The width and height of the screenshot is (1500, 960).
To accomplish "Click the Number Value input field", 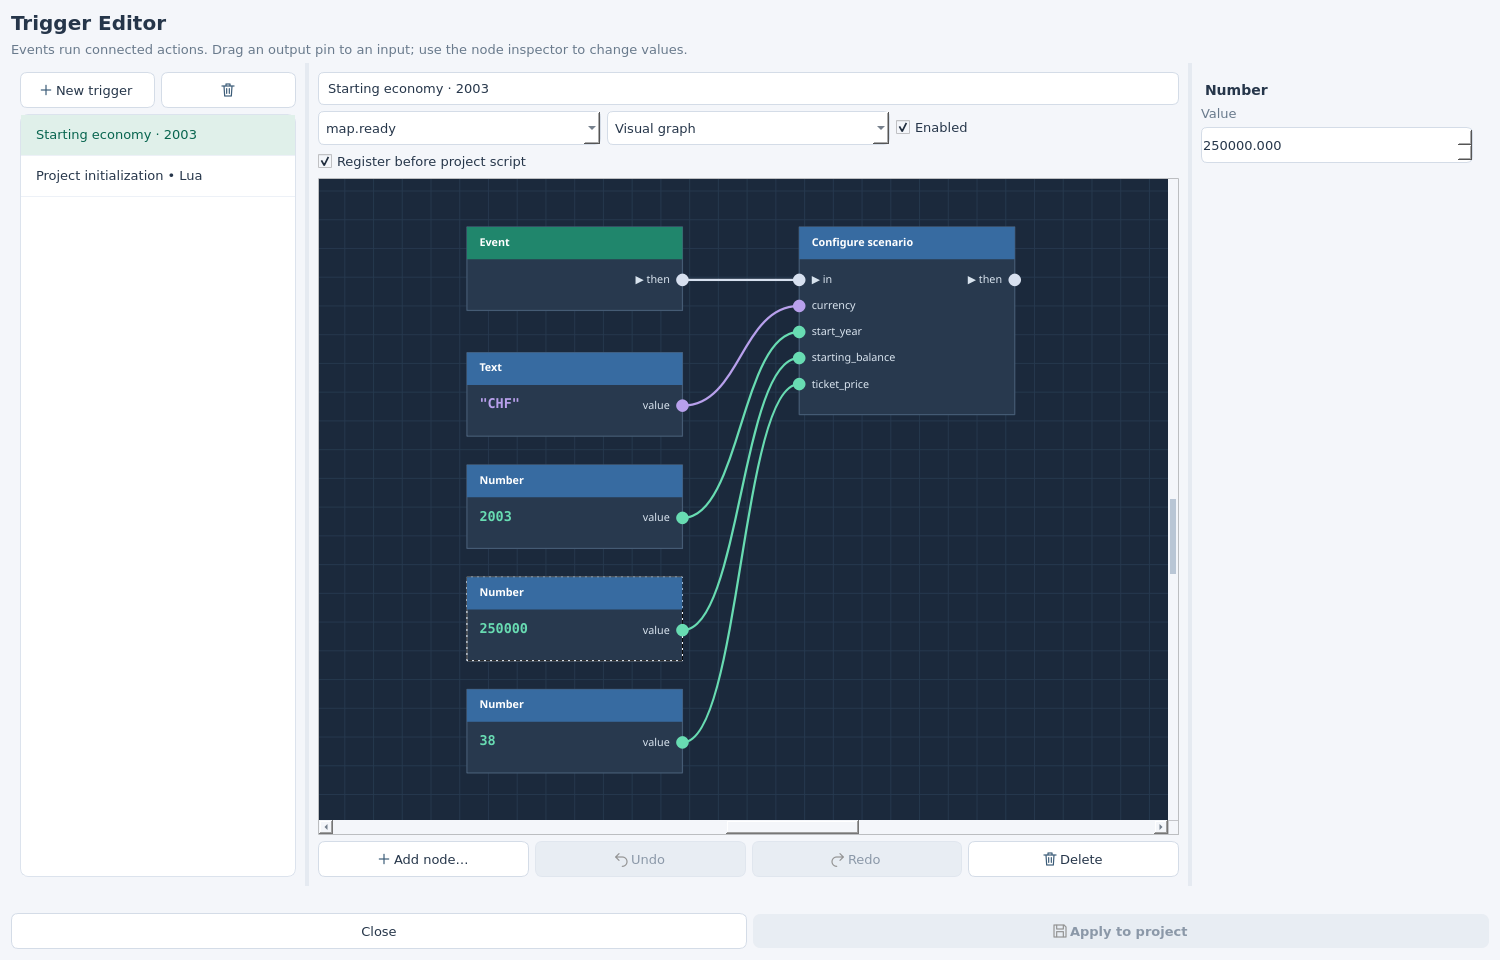I will (1329, 145).
